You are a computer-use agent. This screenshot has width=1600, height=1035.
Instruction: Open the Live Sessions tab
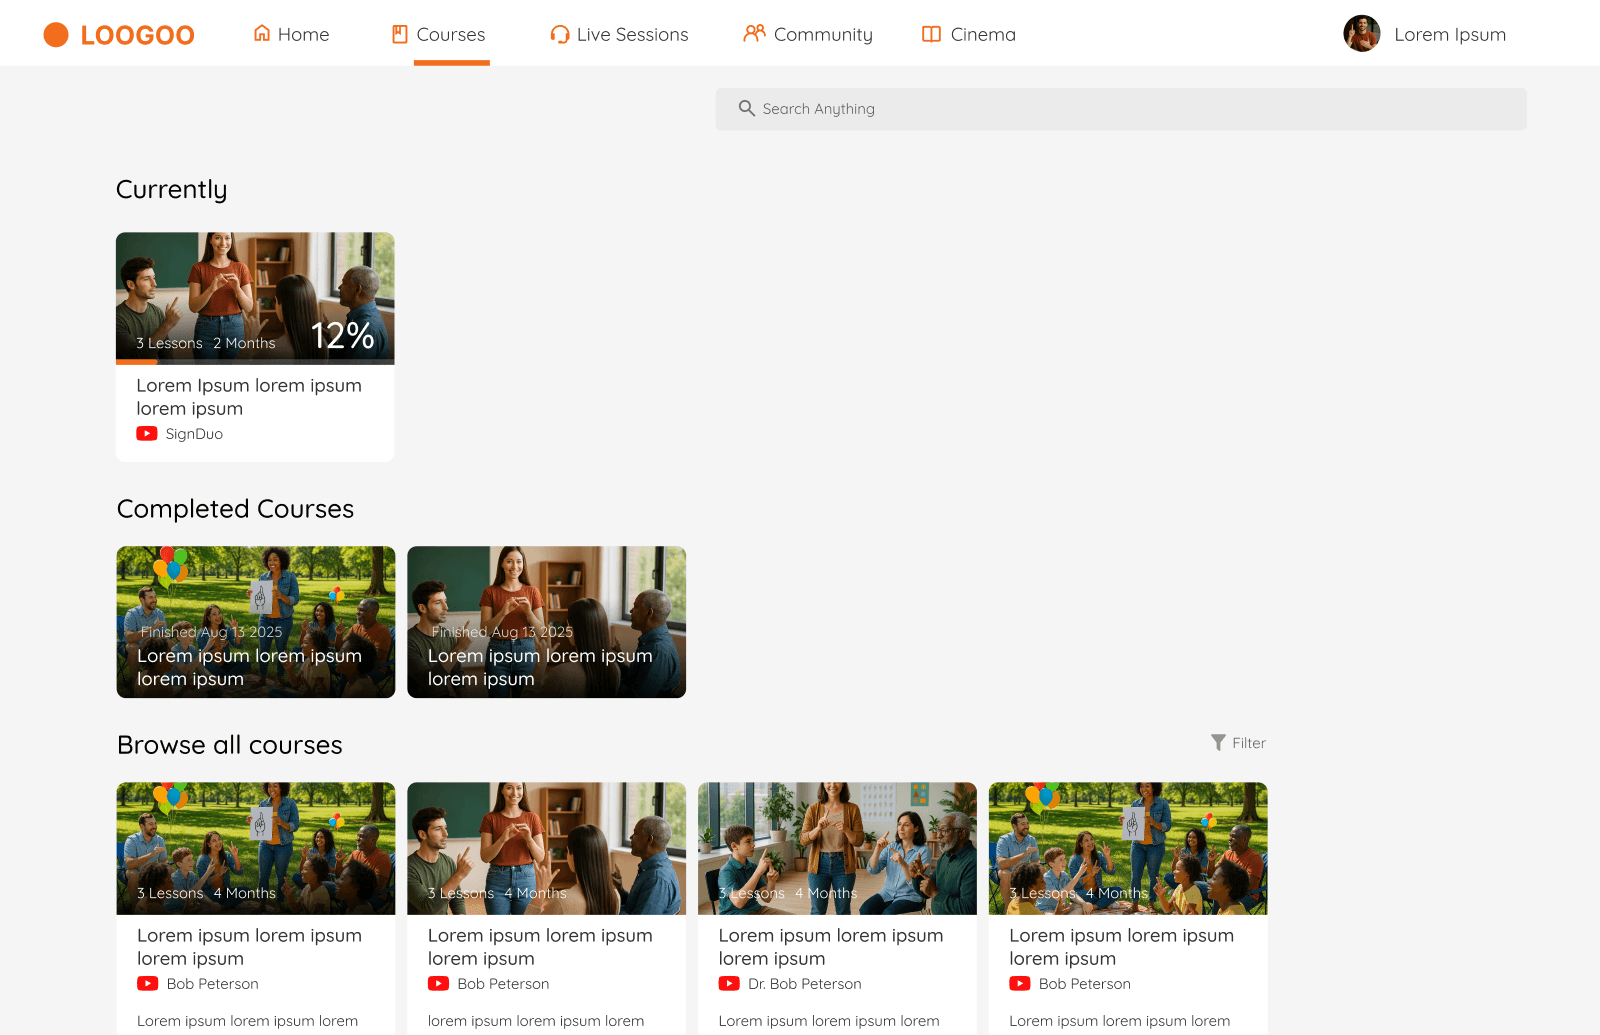coord(619,34)
